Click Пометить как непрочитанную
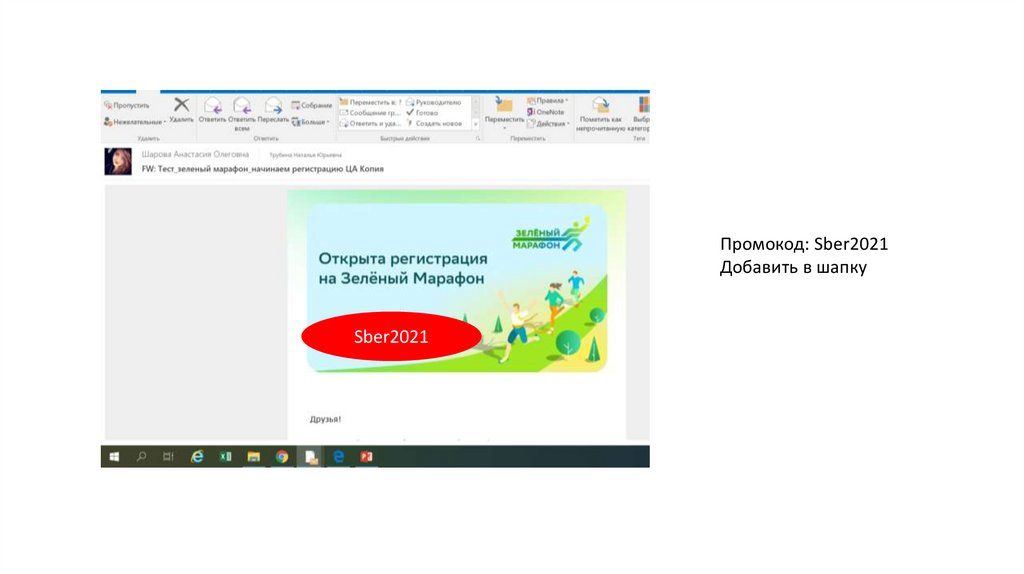This screenshot has width=1024, height=574. (600, 114)
